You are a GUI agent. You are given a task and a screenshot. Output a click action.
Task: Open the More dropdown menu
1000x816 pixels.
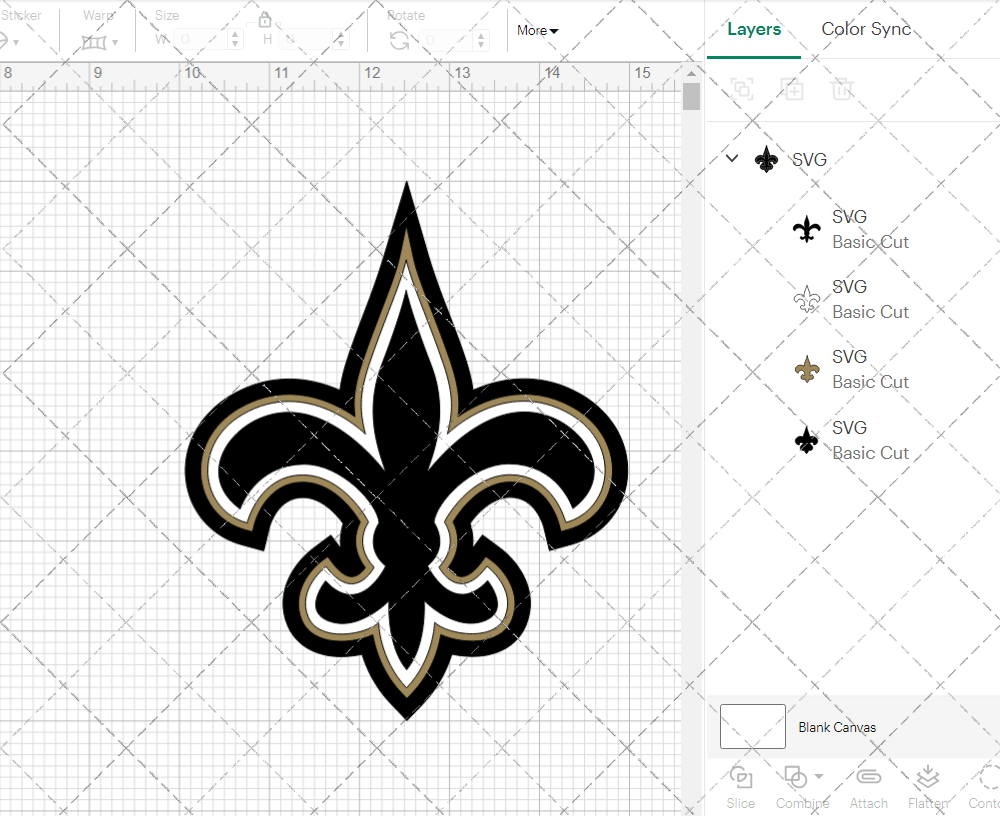click(x=538, y=31)
